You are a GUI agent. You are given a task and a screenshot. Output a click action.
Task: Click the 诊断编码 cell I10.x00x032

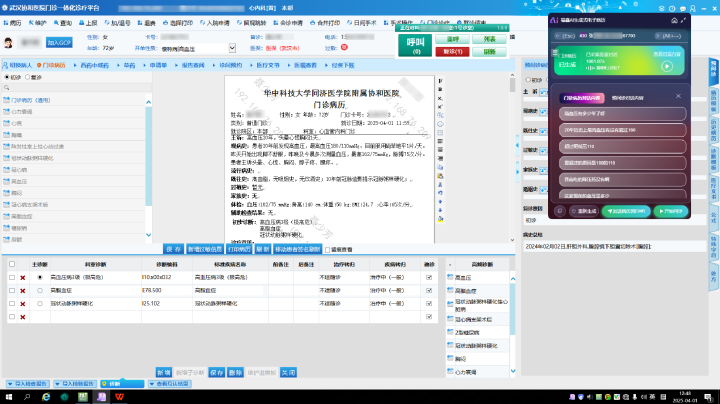[x=167, y=277]
